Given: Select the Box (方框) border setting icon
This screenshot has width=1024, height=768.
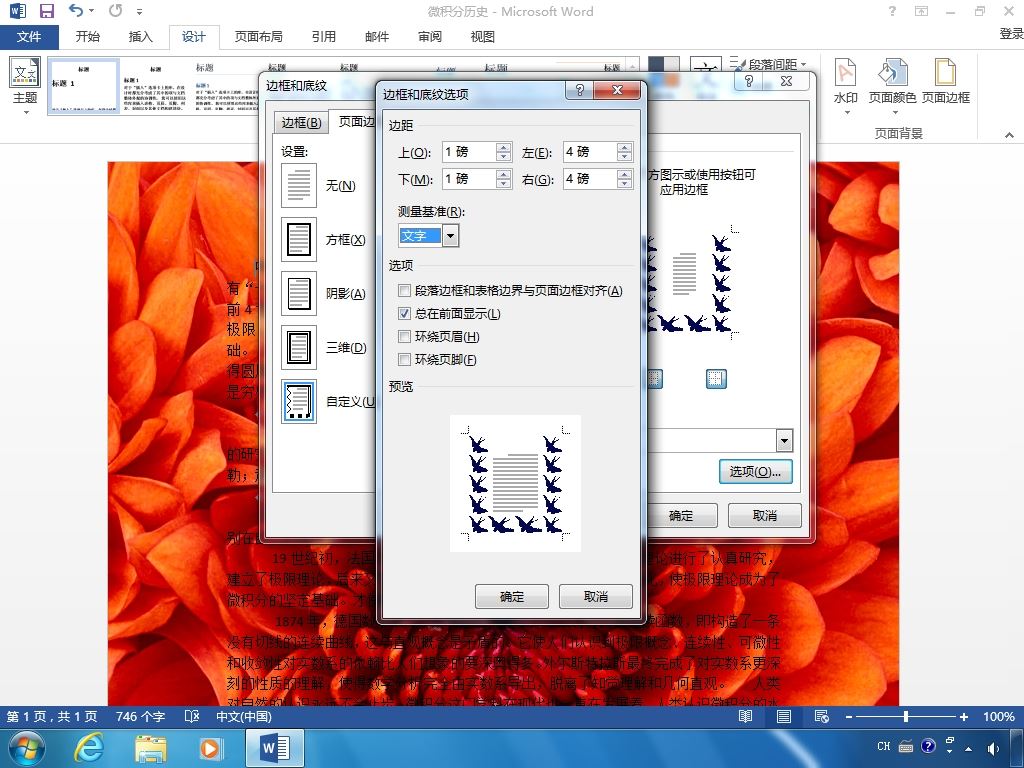Looking at the screenshot, I should pyautogui.click(x=299, y=240).
